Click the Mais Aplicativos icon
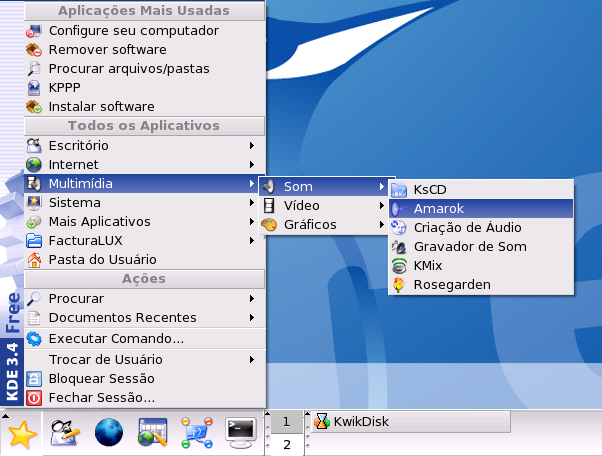This screenshot has height=456, width=602. [34, 222]
